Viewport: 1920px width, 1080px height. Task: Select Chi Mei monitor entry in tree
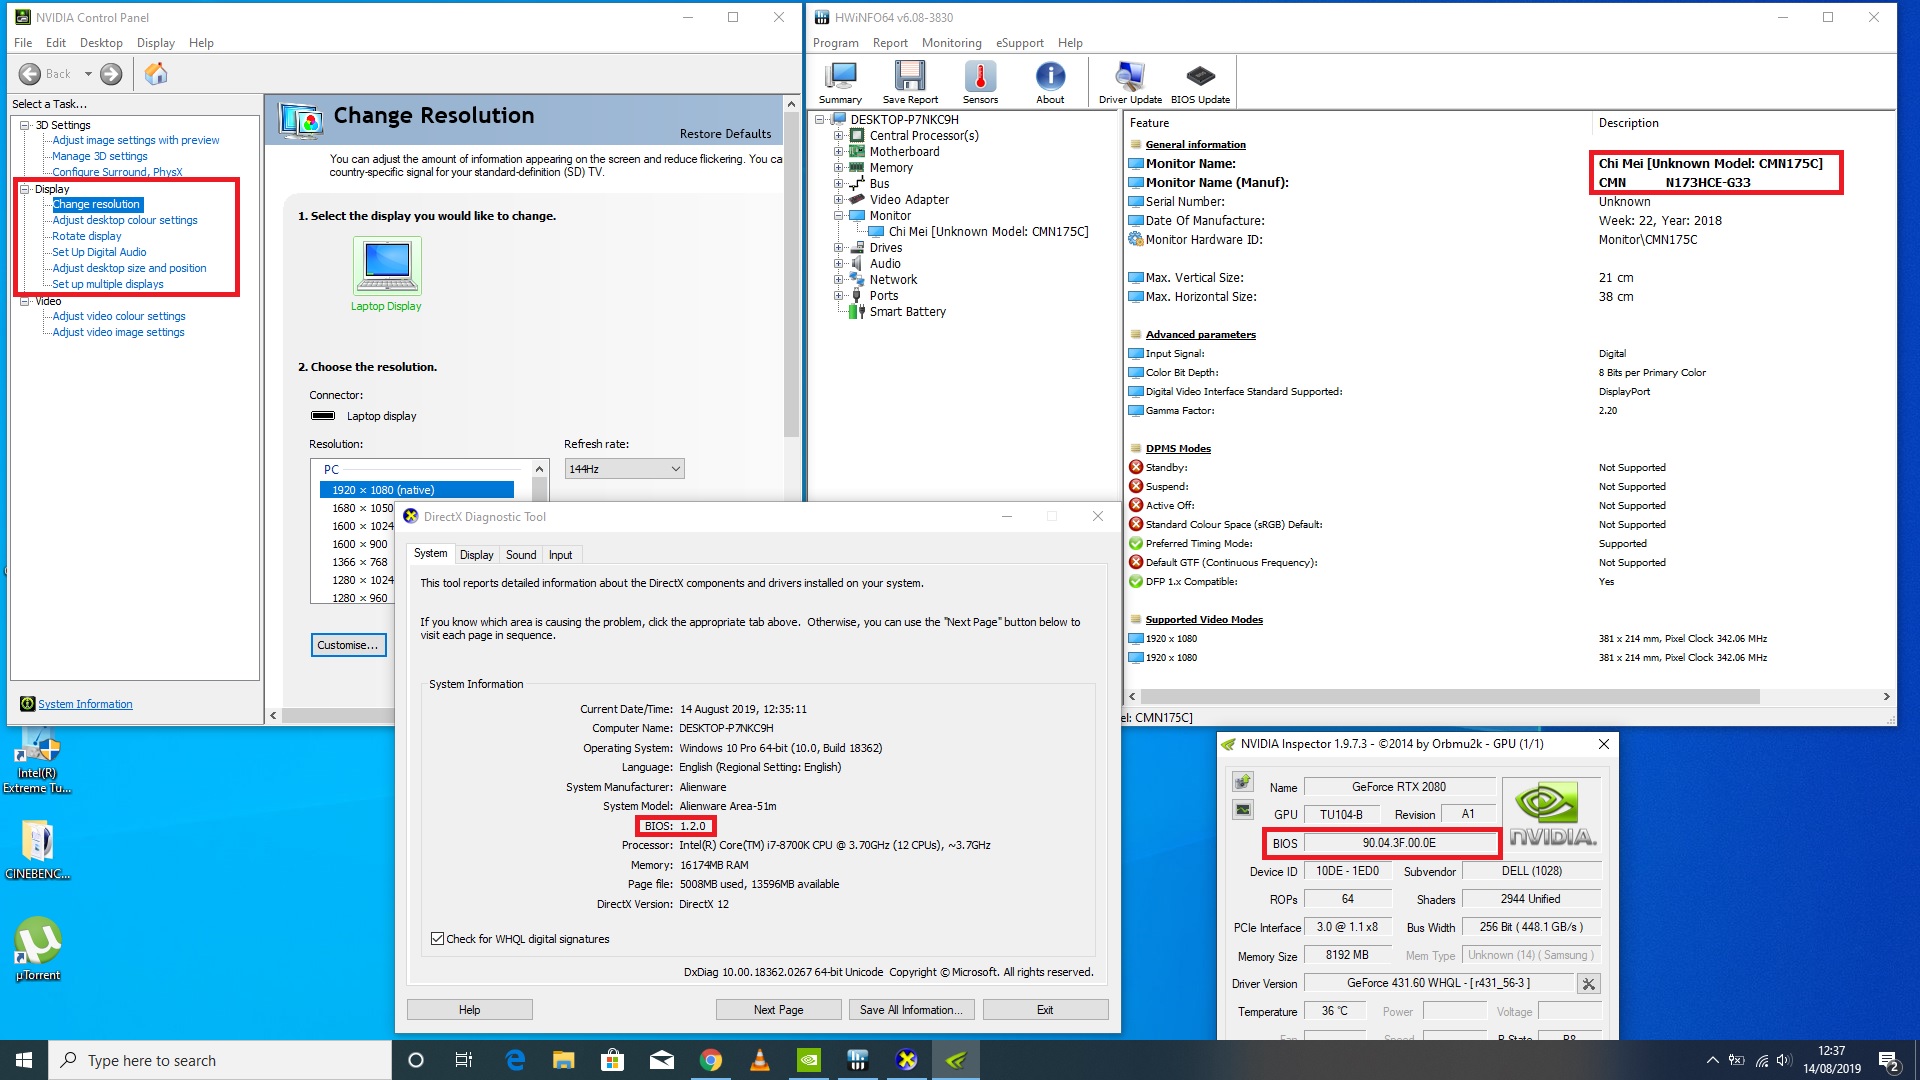[988, 232]
